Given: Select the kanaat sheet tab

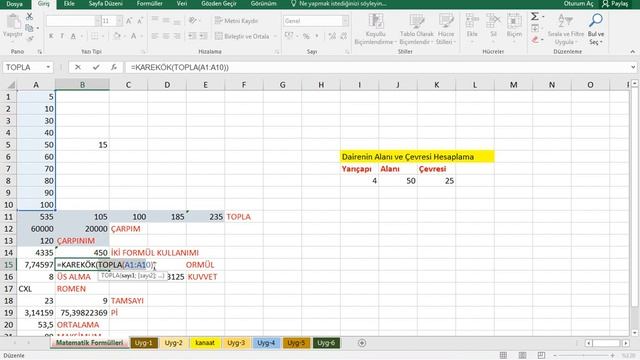Looking at the screenshot, I should 205,343.
